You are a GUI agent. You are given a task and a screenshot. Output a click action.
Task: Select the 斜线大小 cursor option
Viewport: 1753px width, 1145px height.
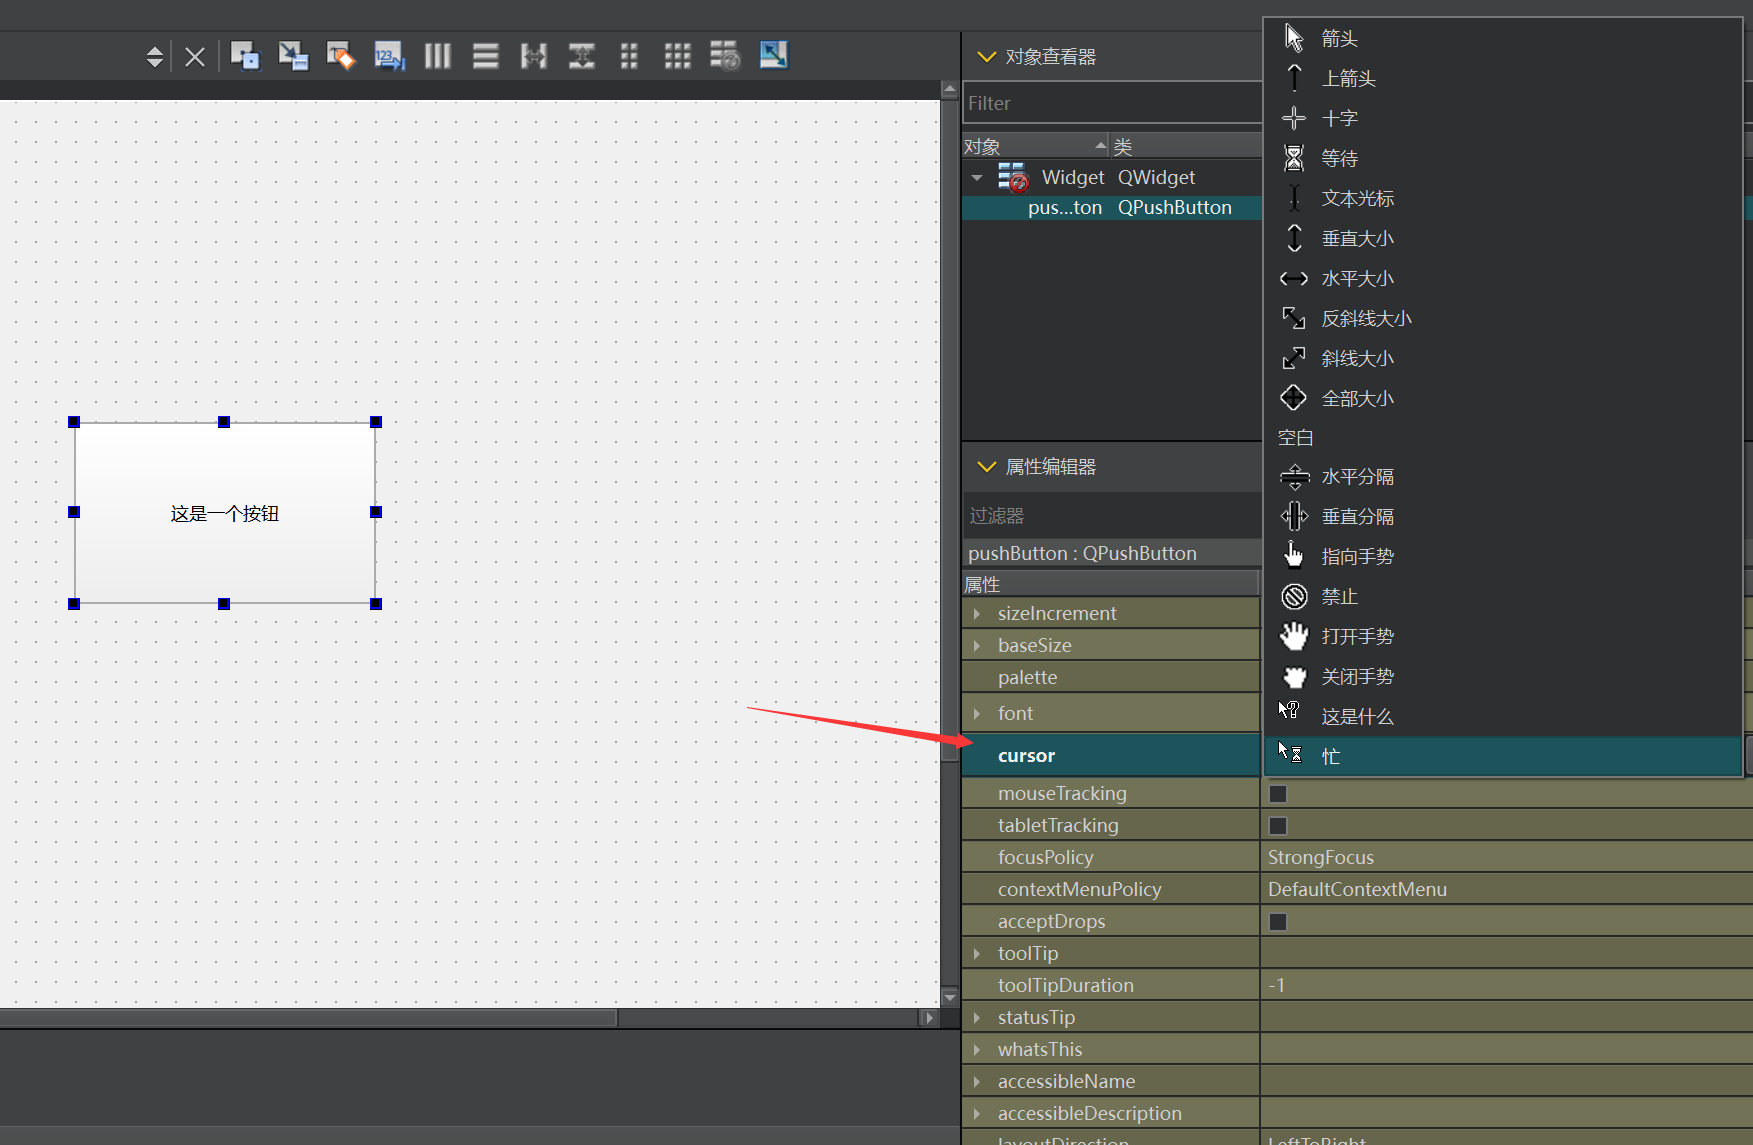(x=1502, y=358)
